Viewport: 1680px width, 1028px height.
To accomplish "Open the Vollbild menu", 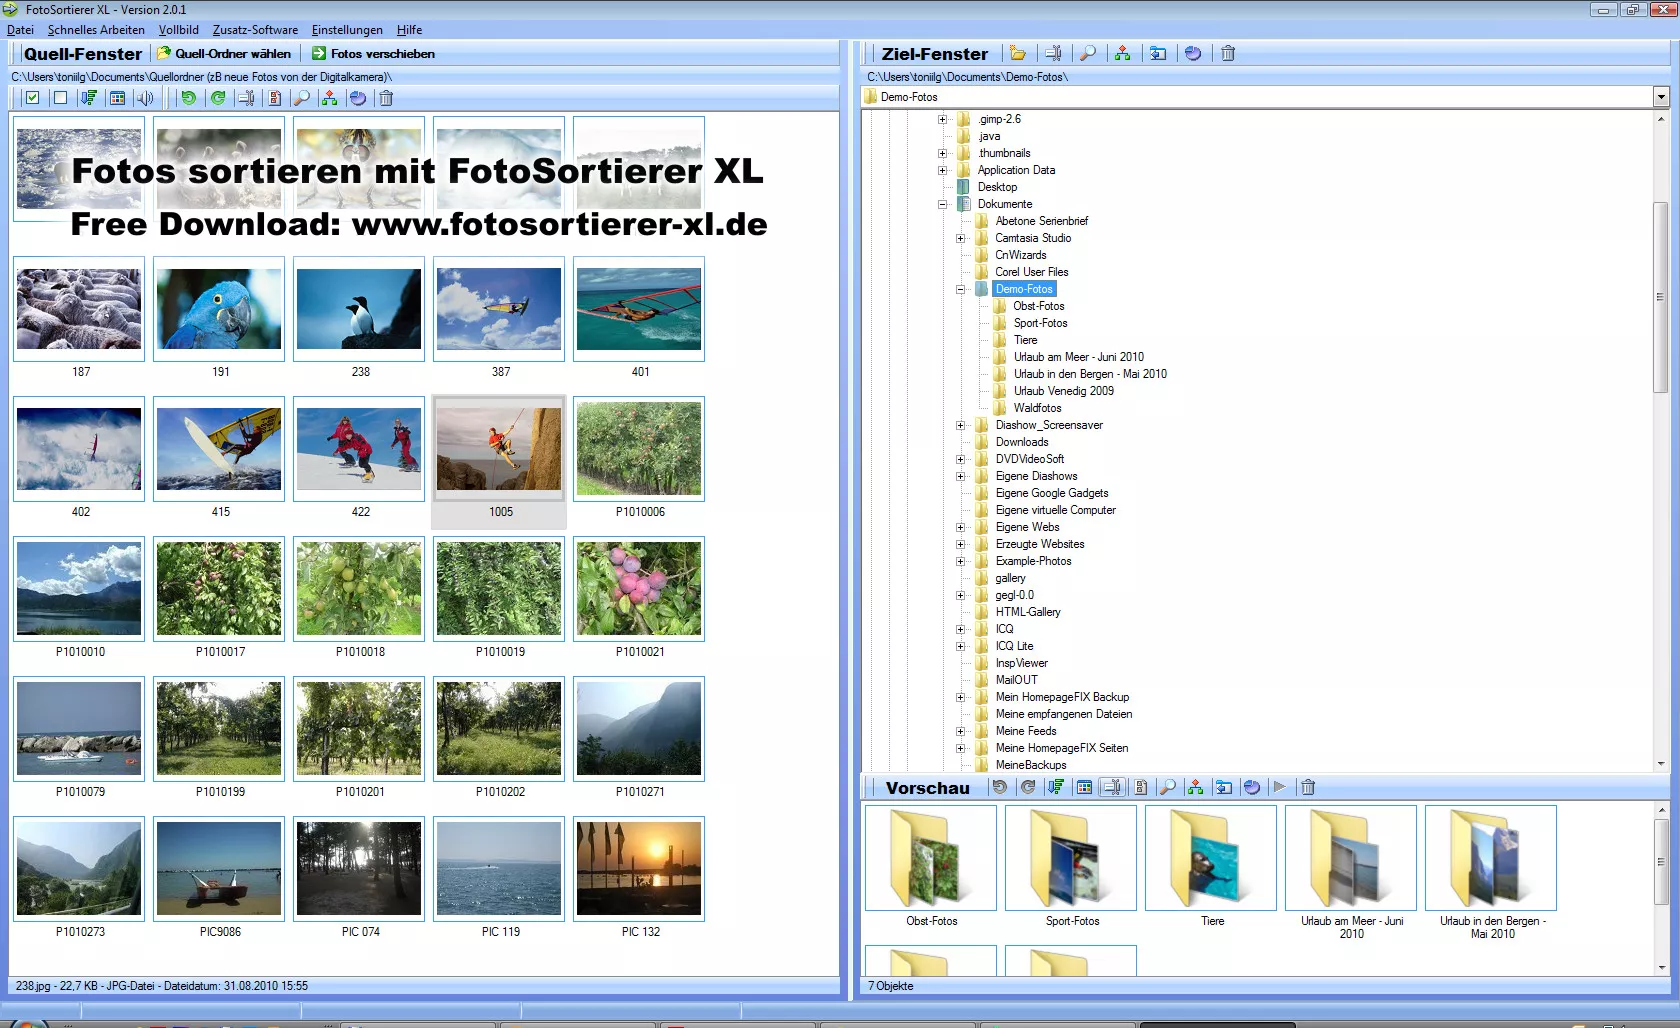I will coord(179,30).
